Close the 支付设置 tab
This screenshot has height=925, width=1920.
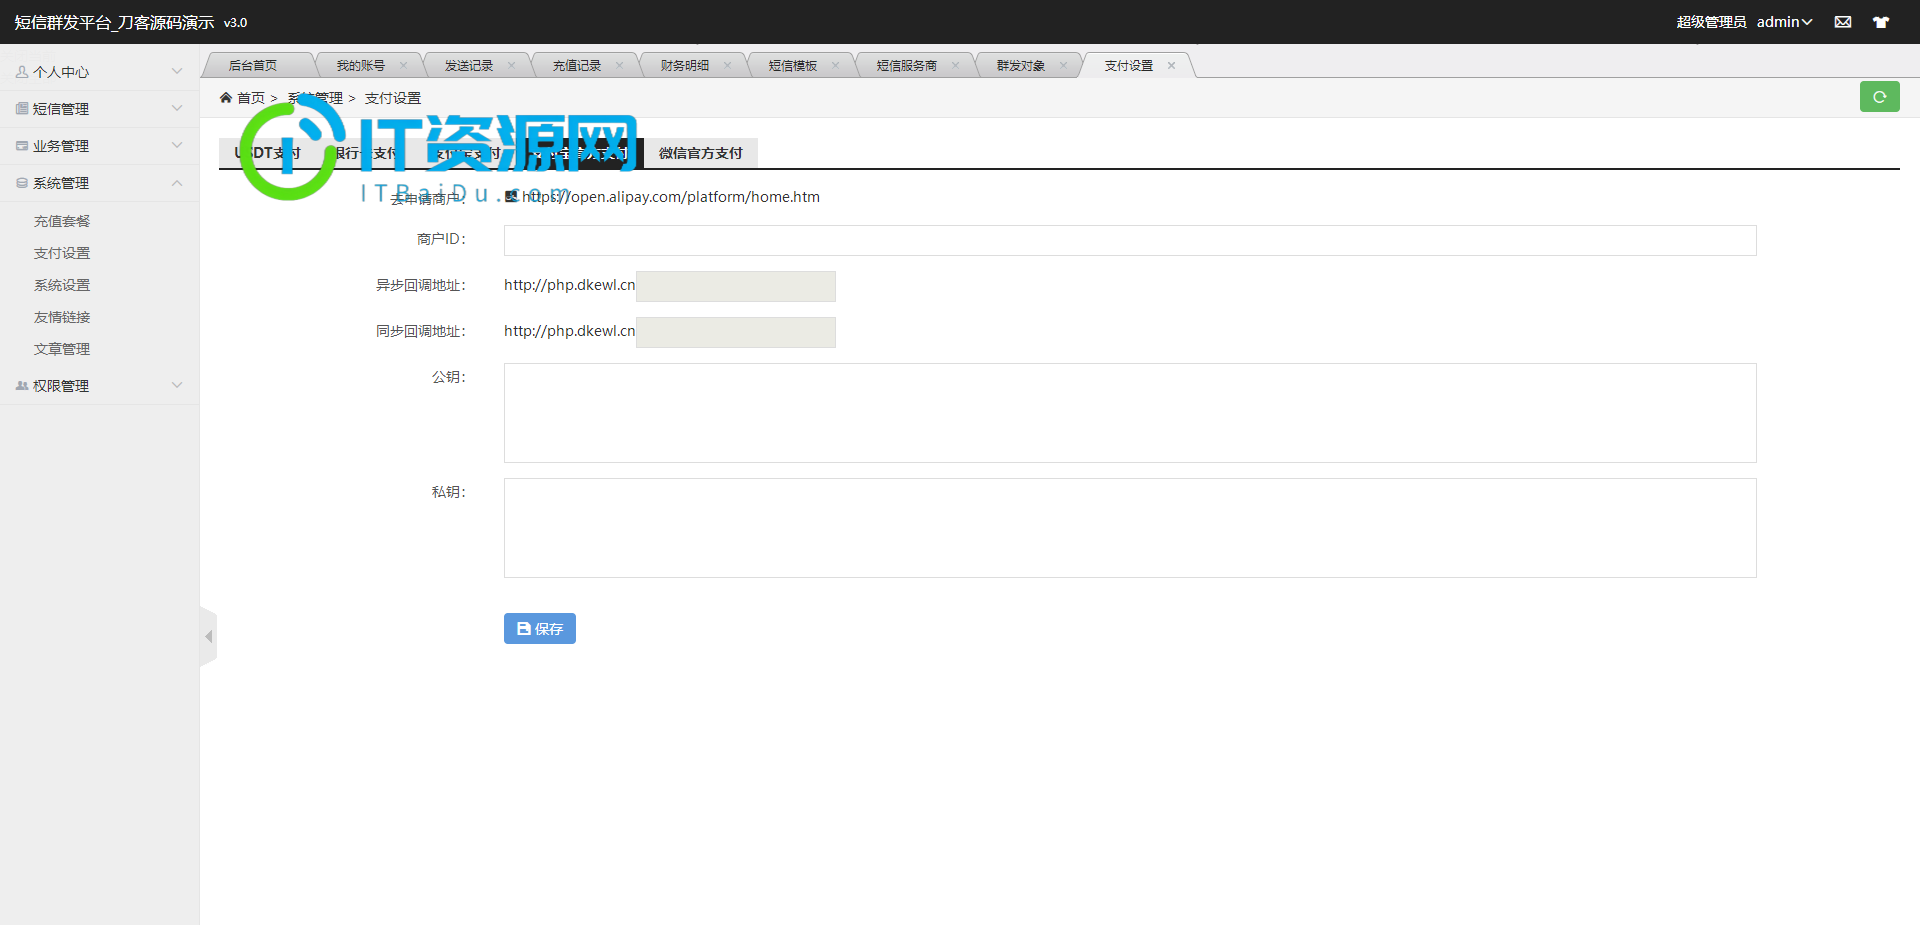pyautogui.click(x=1171, y=65)
